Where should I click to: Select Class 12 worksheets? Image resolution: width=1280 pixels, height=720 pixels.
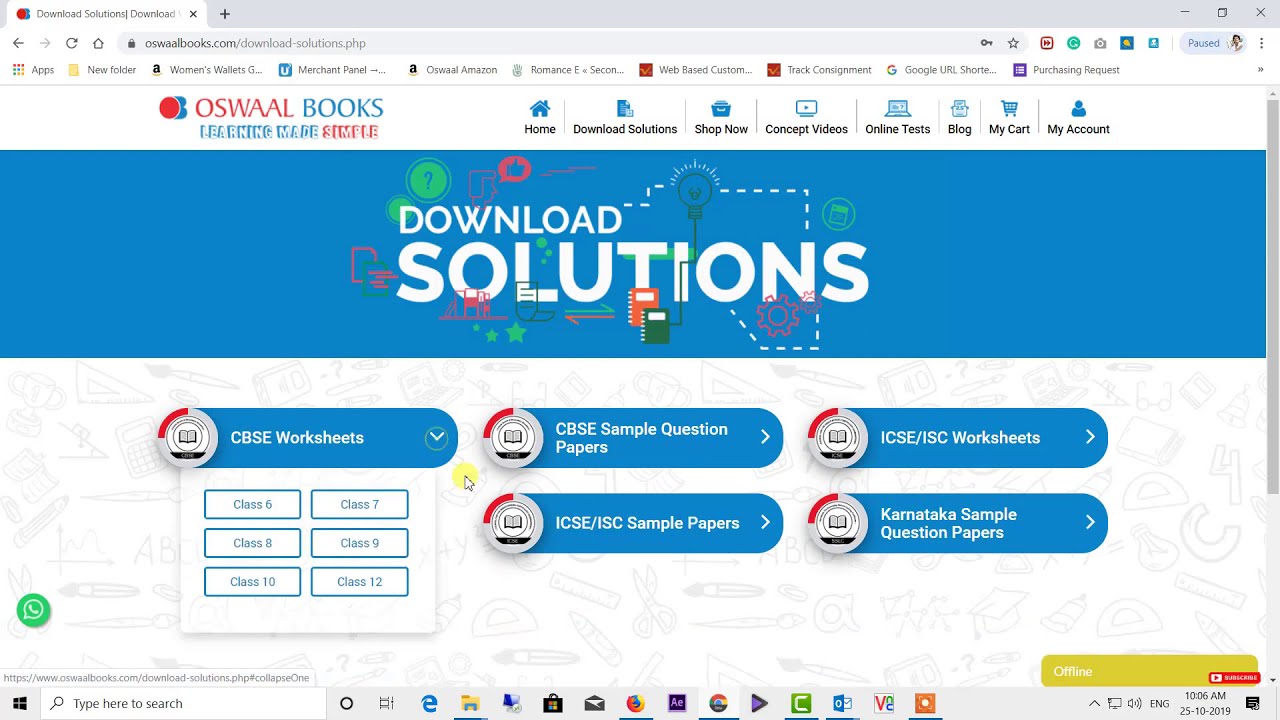click(359, 581)
